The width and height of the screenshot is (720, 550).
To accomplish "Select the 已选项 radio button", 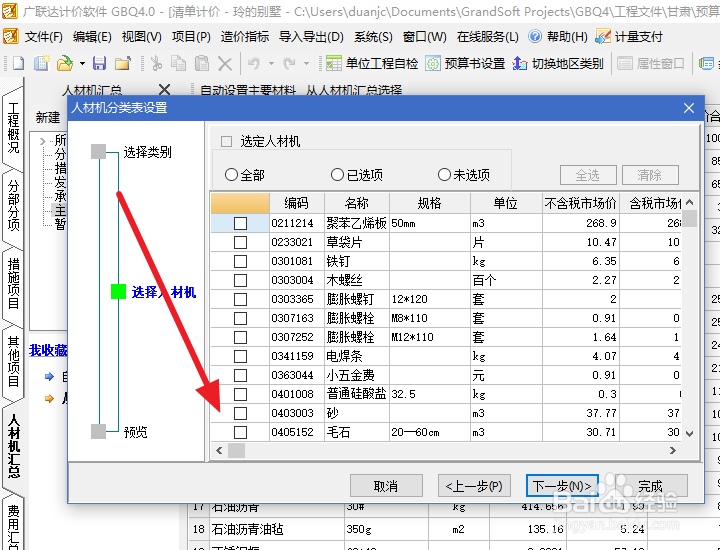I will click(337, 174).
